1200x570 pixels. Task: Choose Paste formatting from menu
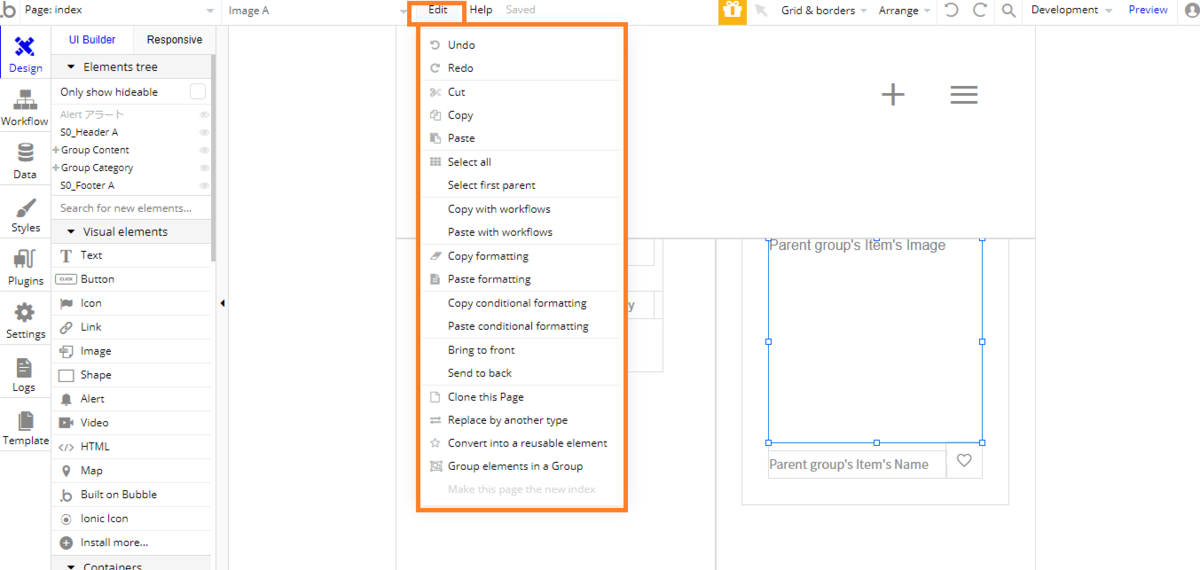point(489,279)
